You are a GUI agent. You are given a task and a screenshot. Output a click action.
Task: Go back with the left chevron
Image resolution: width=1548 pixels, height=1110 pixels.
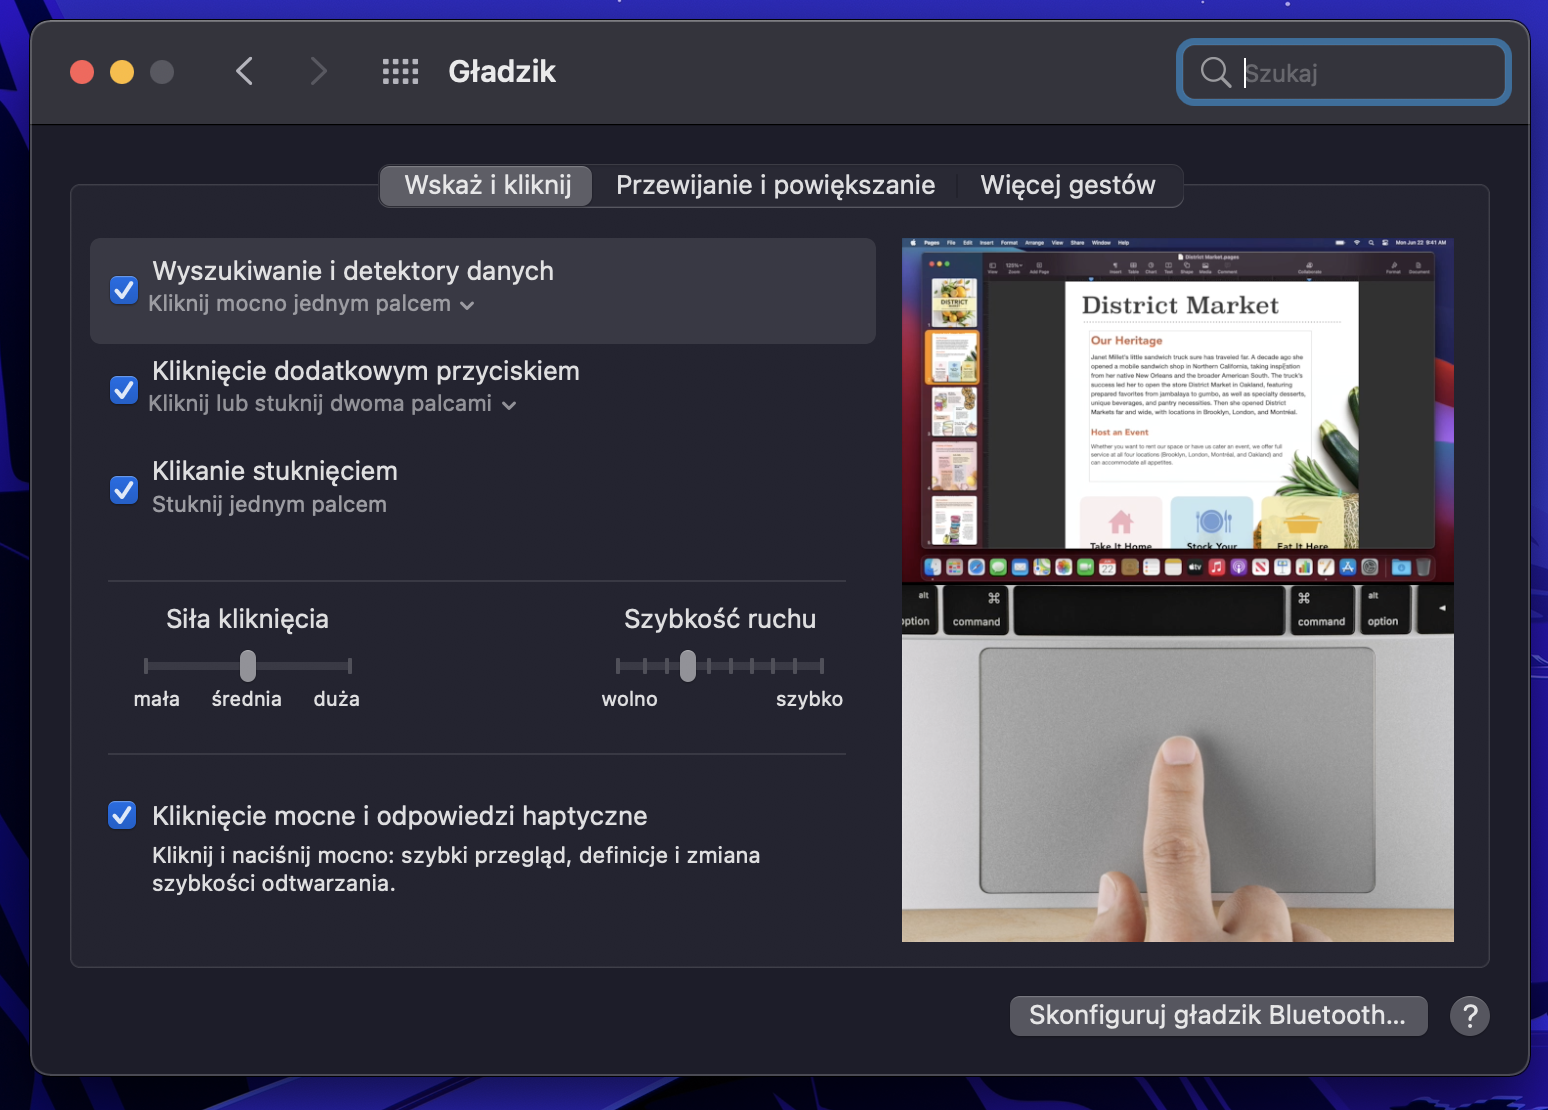coord(245,72)
